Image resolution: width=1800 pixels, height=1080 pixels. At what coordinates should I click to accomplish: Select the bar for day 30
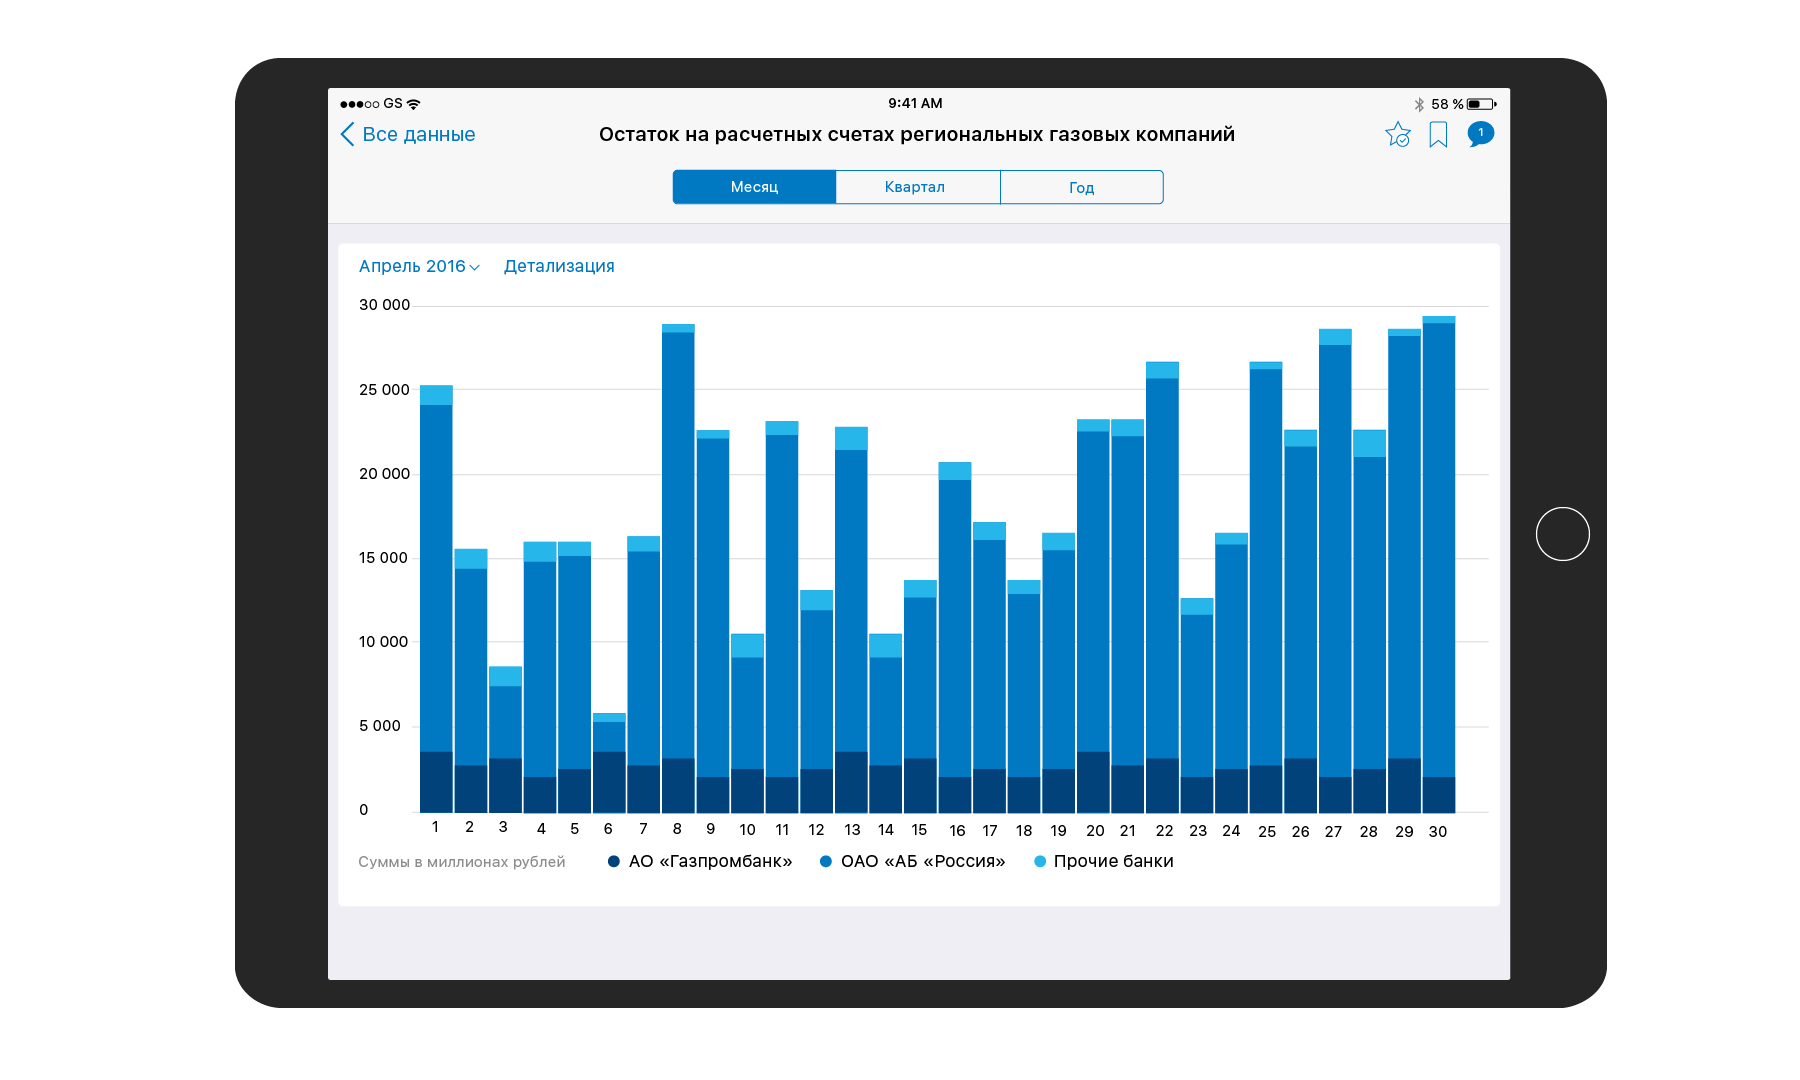click(x=1438, y=563)
